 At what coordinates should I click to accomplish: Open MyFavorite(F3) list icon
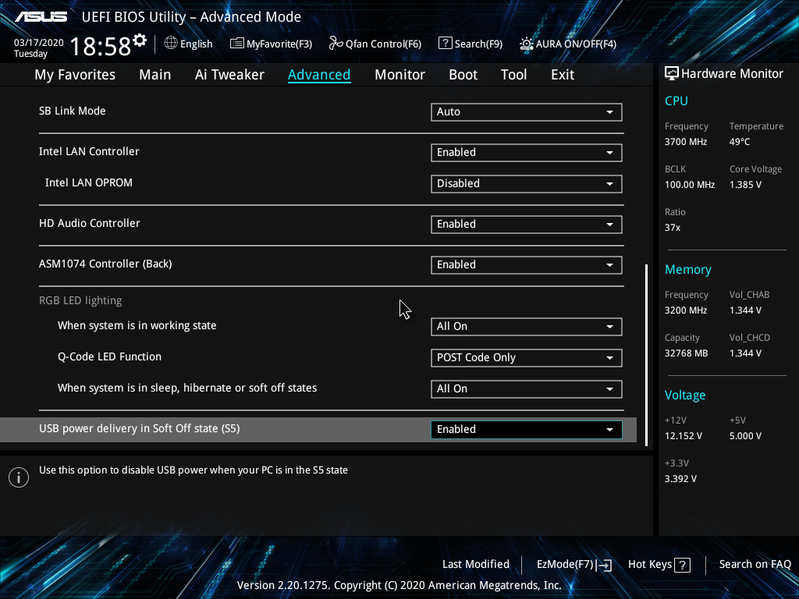[236, 43]
